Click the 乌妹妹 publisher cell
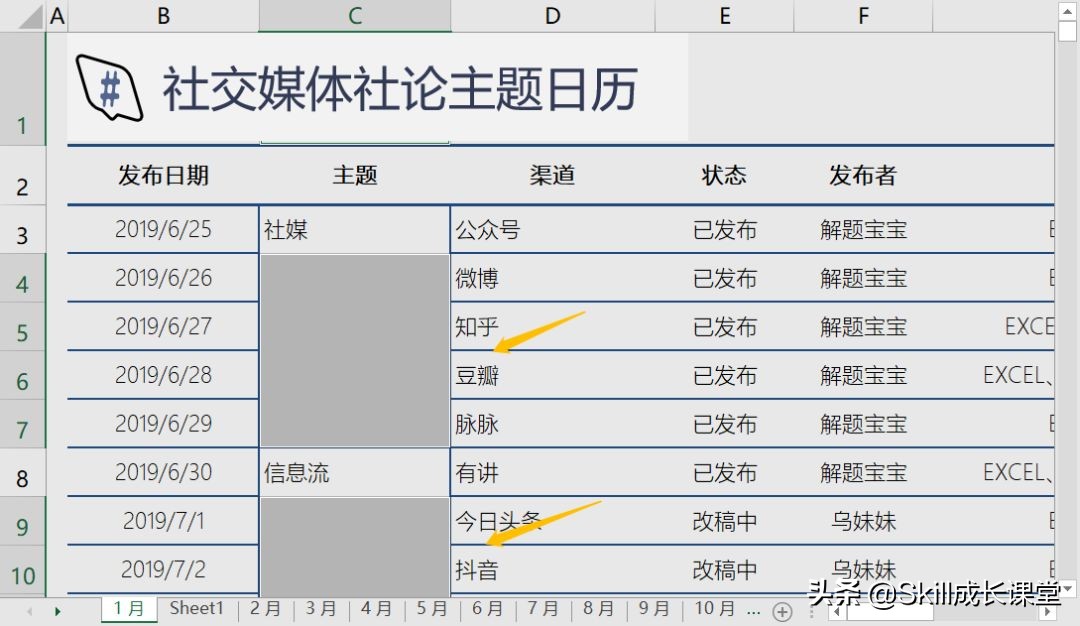 point(862,521)
